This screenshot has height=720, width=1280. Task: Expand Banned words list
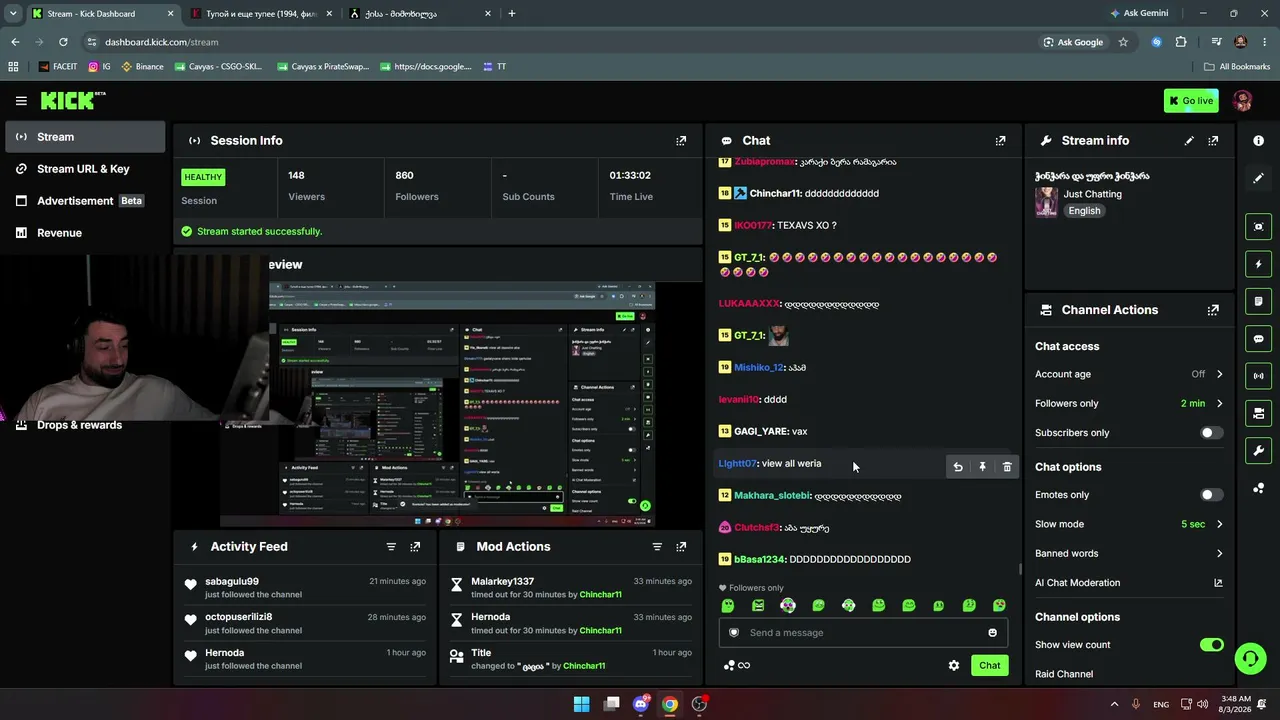(1129, 554)
